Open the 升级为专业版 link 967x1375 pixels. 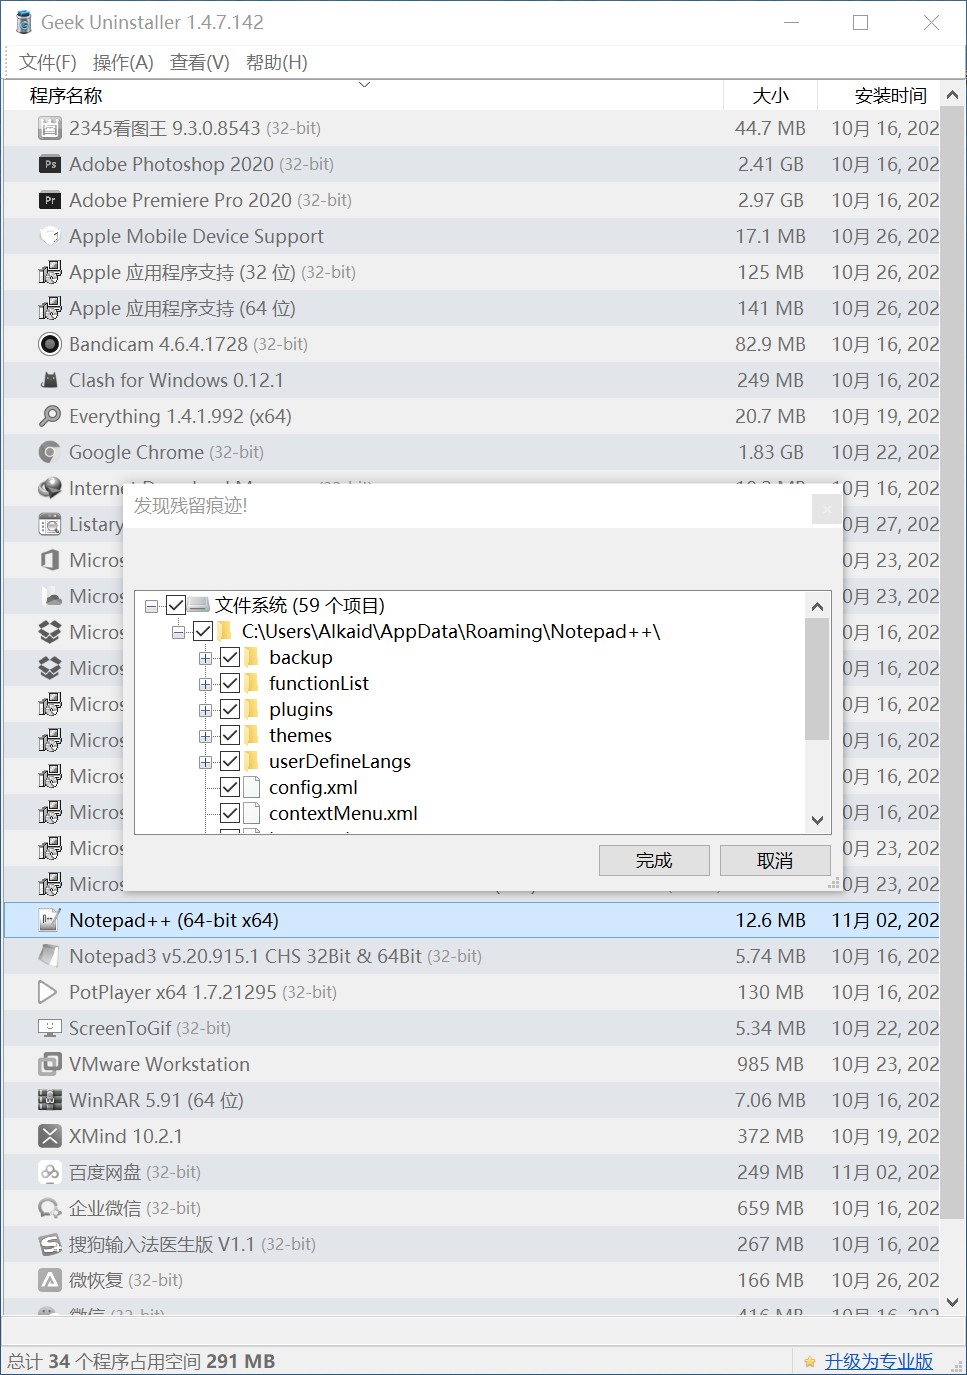tap(879, 1361)
